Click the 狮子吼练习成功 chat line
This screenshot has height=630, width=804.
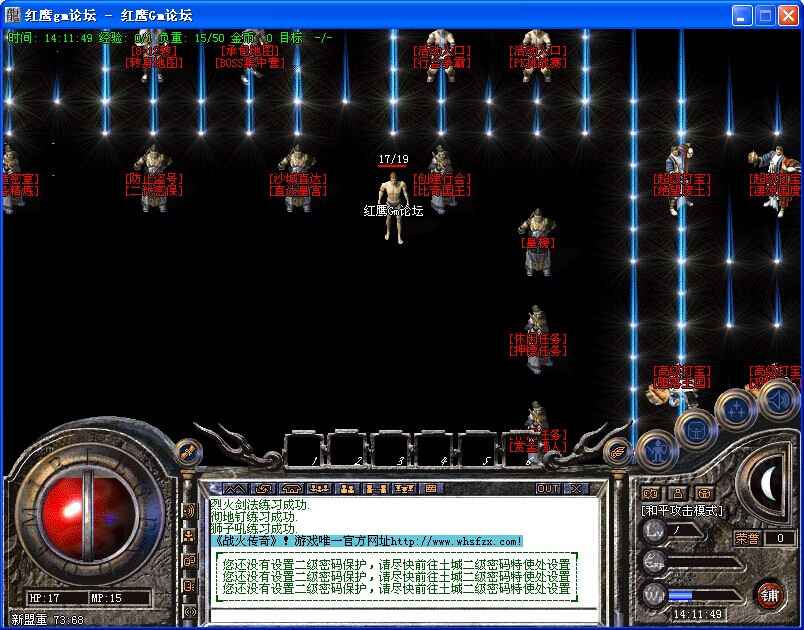coord(254,529)
